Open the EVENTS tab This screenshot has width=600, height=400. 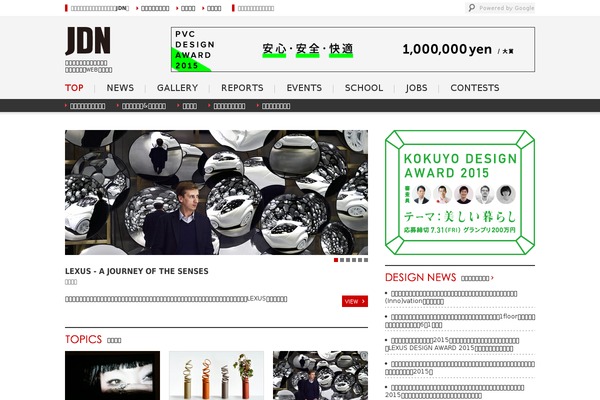pos(304,88)
